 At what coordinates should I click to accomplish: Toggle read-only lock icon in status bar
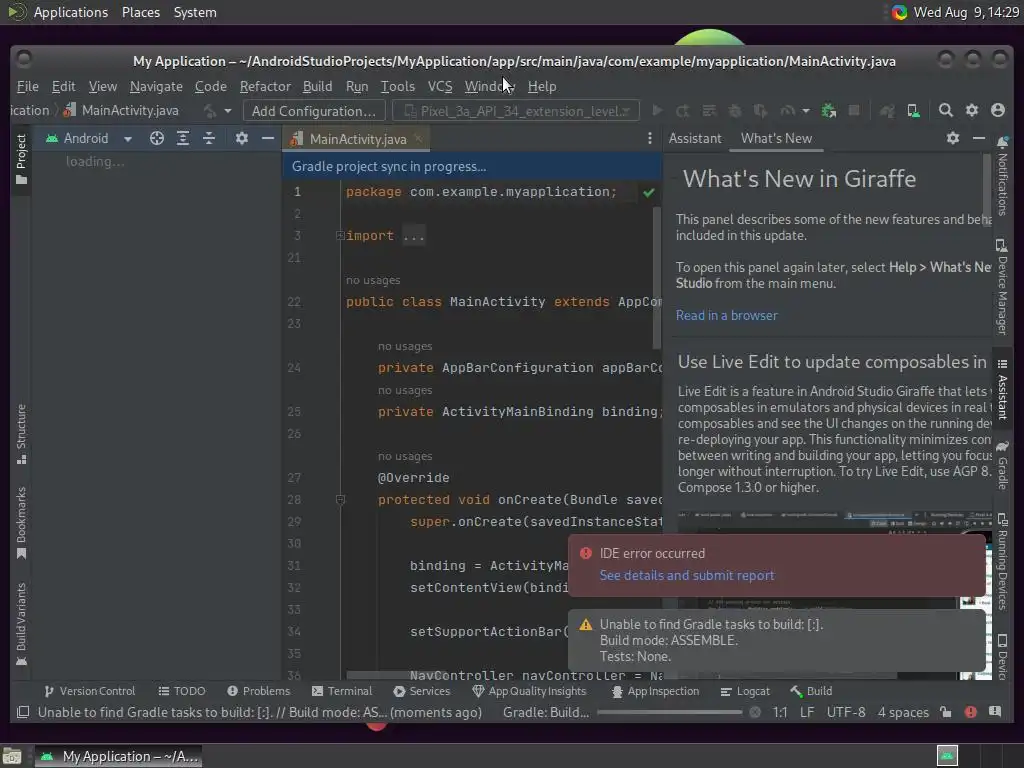pyautogui.click(x=946, y=712)
